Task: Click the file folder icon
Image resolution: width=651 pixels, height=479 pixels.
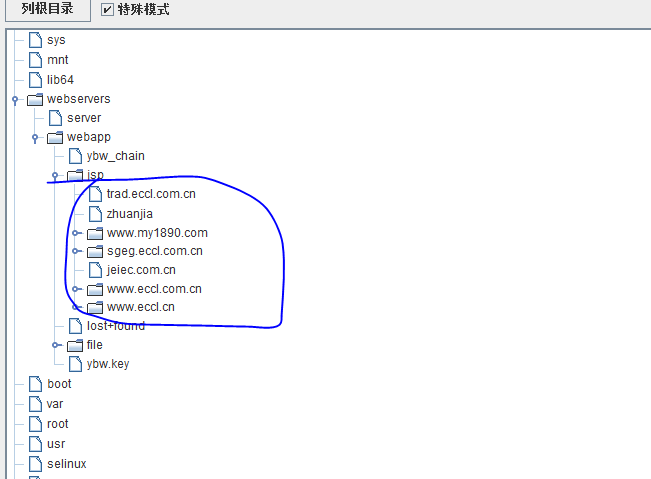Action: coord(75,345)
